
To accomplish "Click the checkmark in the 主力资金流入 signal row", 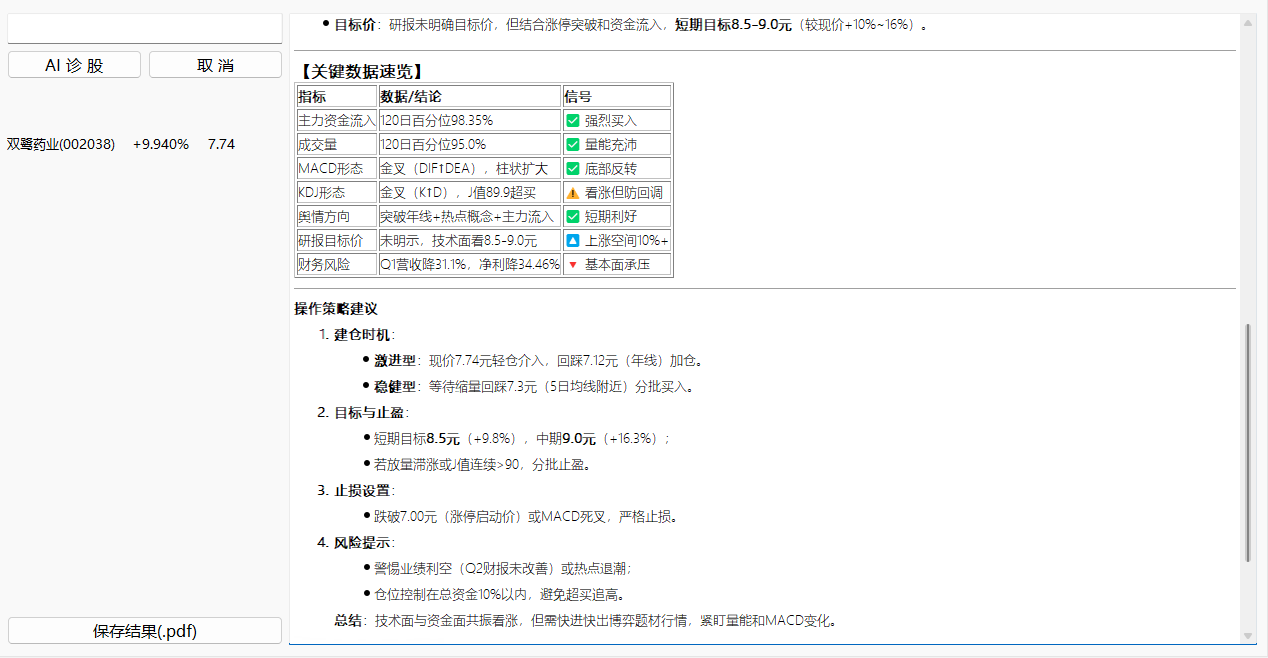I will click(x=572, y=120).
